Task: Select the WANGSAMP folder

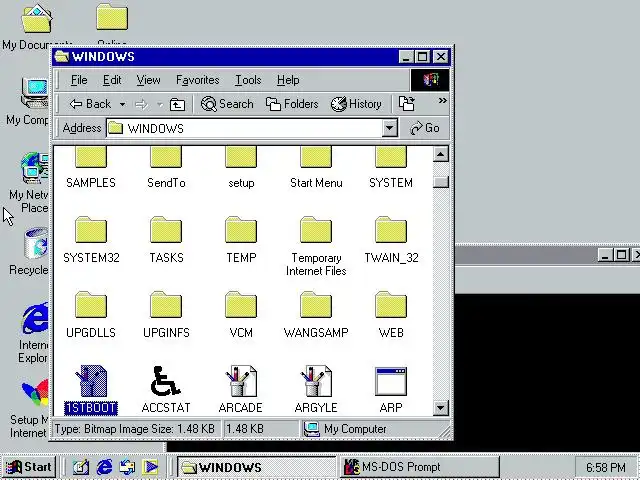Action: [x=316, y=315]
